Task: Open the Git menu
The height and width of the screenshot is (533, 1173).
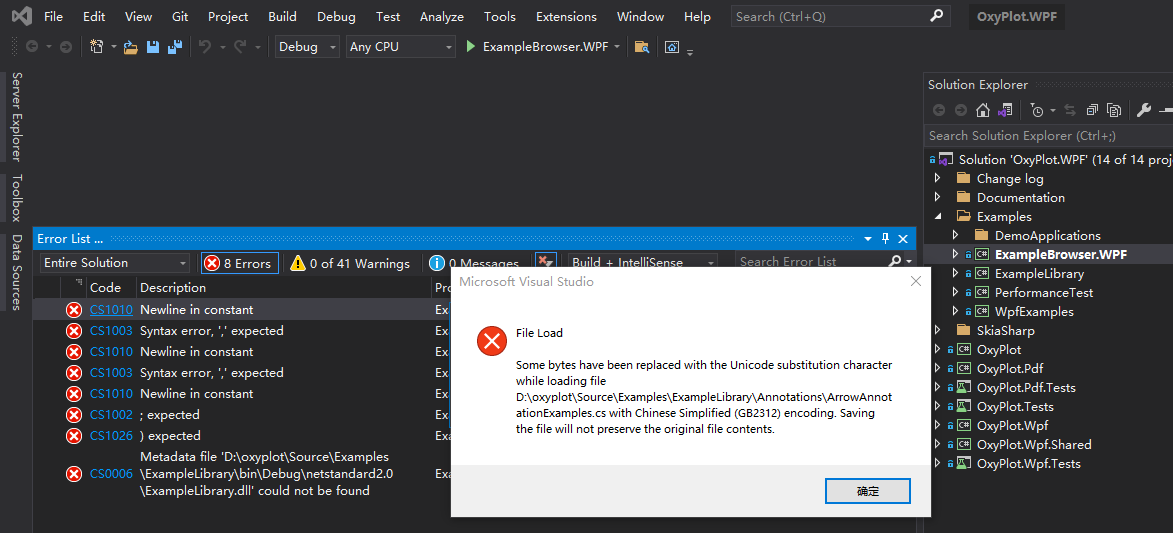Action: tap(180, 16)
